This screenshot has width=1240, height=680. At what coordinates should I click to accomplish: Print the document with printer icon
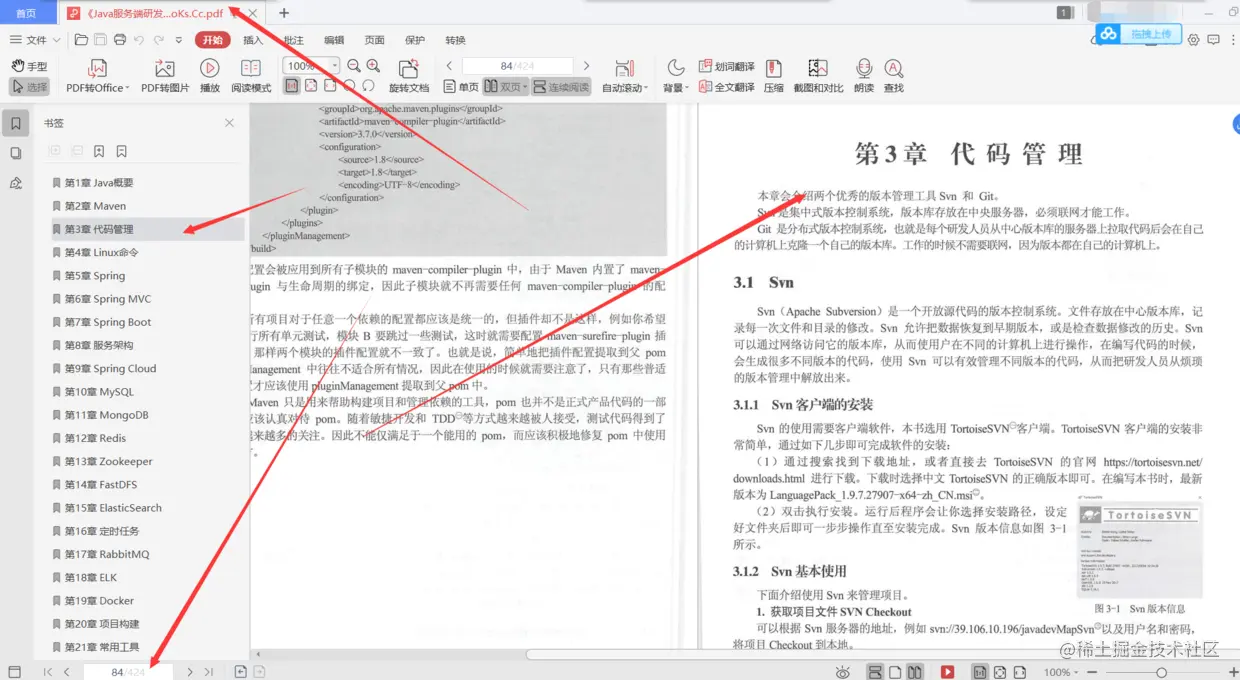[120, 40]
